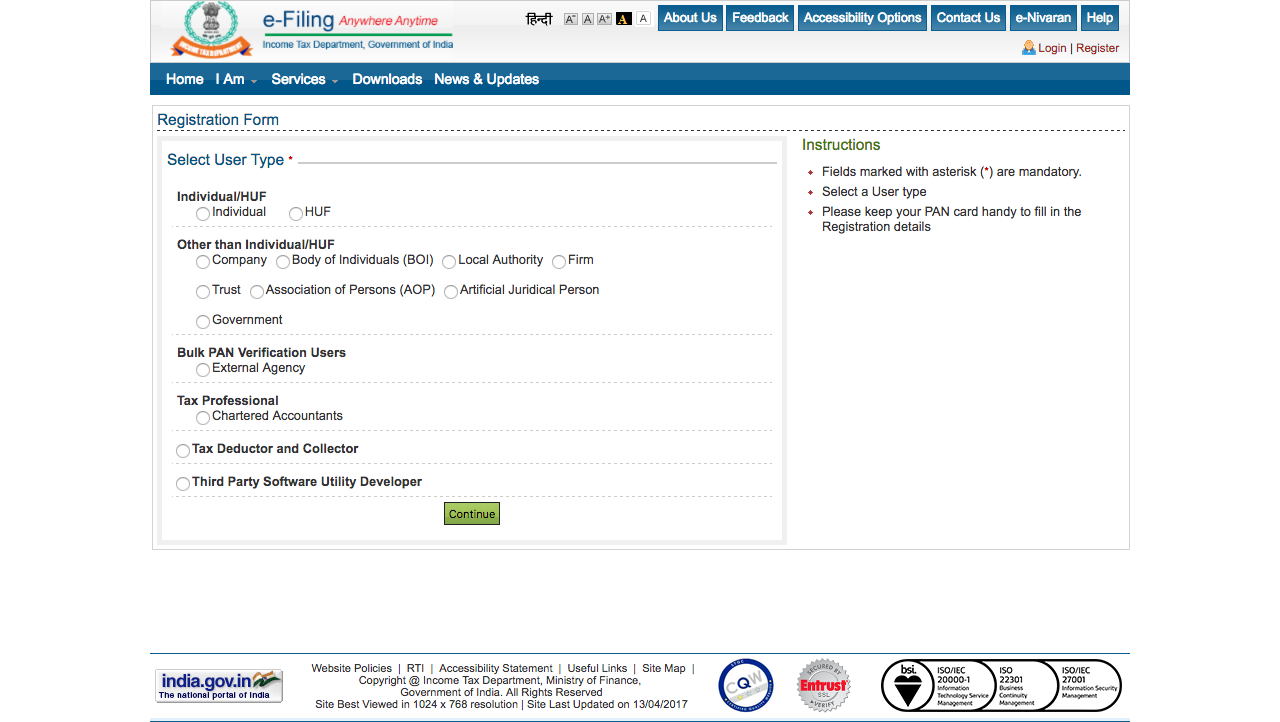Click the increase font size (A+) icon
1280x722 pixels.
click(x=604, y=18)
